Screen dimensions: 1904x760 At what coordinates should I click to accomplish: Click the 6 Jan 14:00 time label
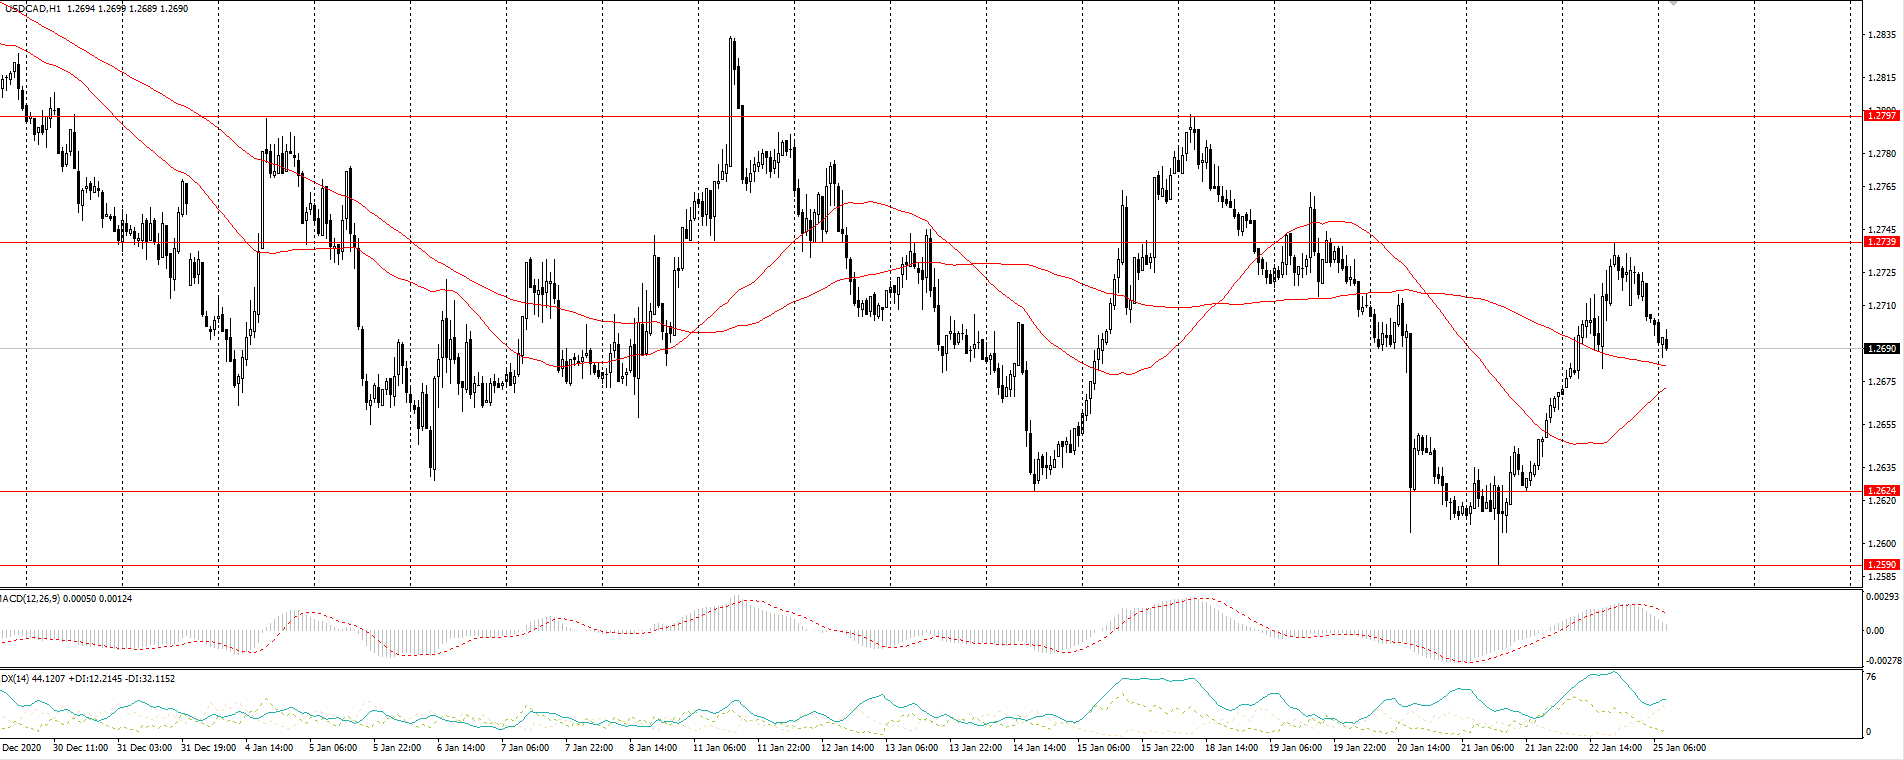click(x=461, y=748)
